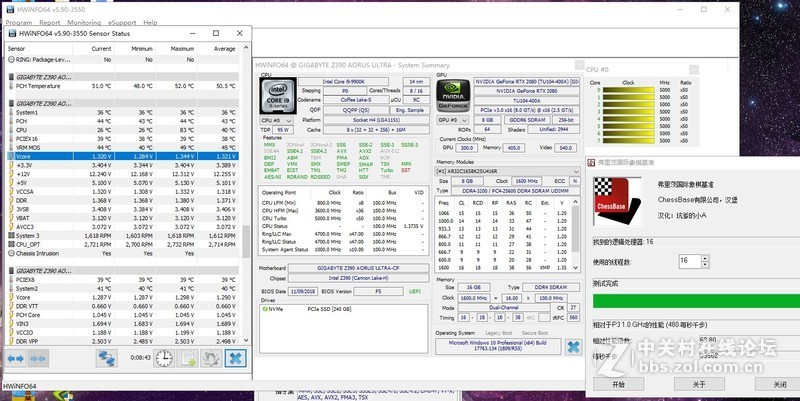Click the Coffee Lake-S codename field
The height and width of the screenshot is (401, 800).
pyautogui.click(x=356, y=100)
